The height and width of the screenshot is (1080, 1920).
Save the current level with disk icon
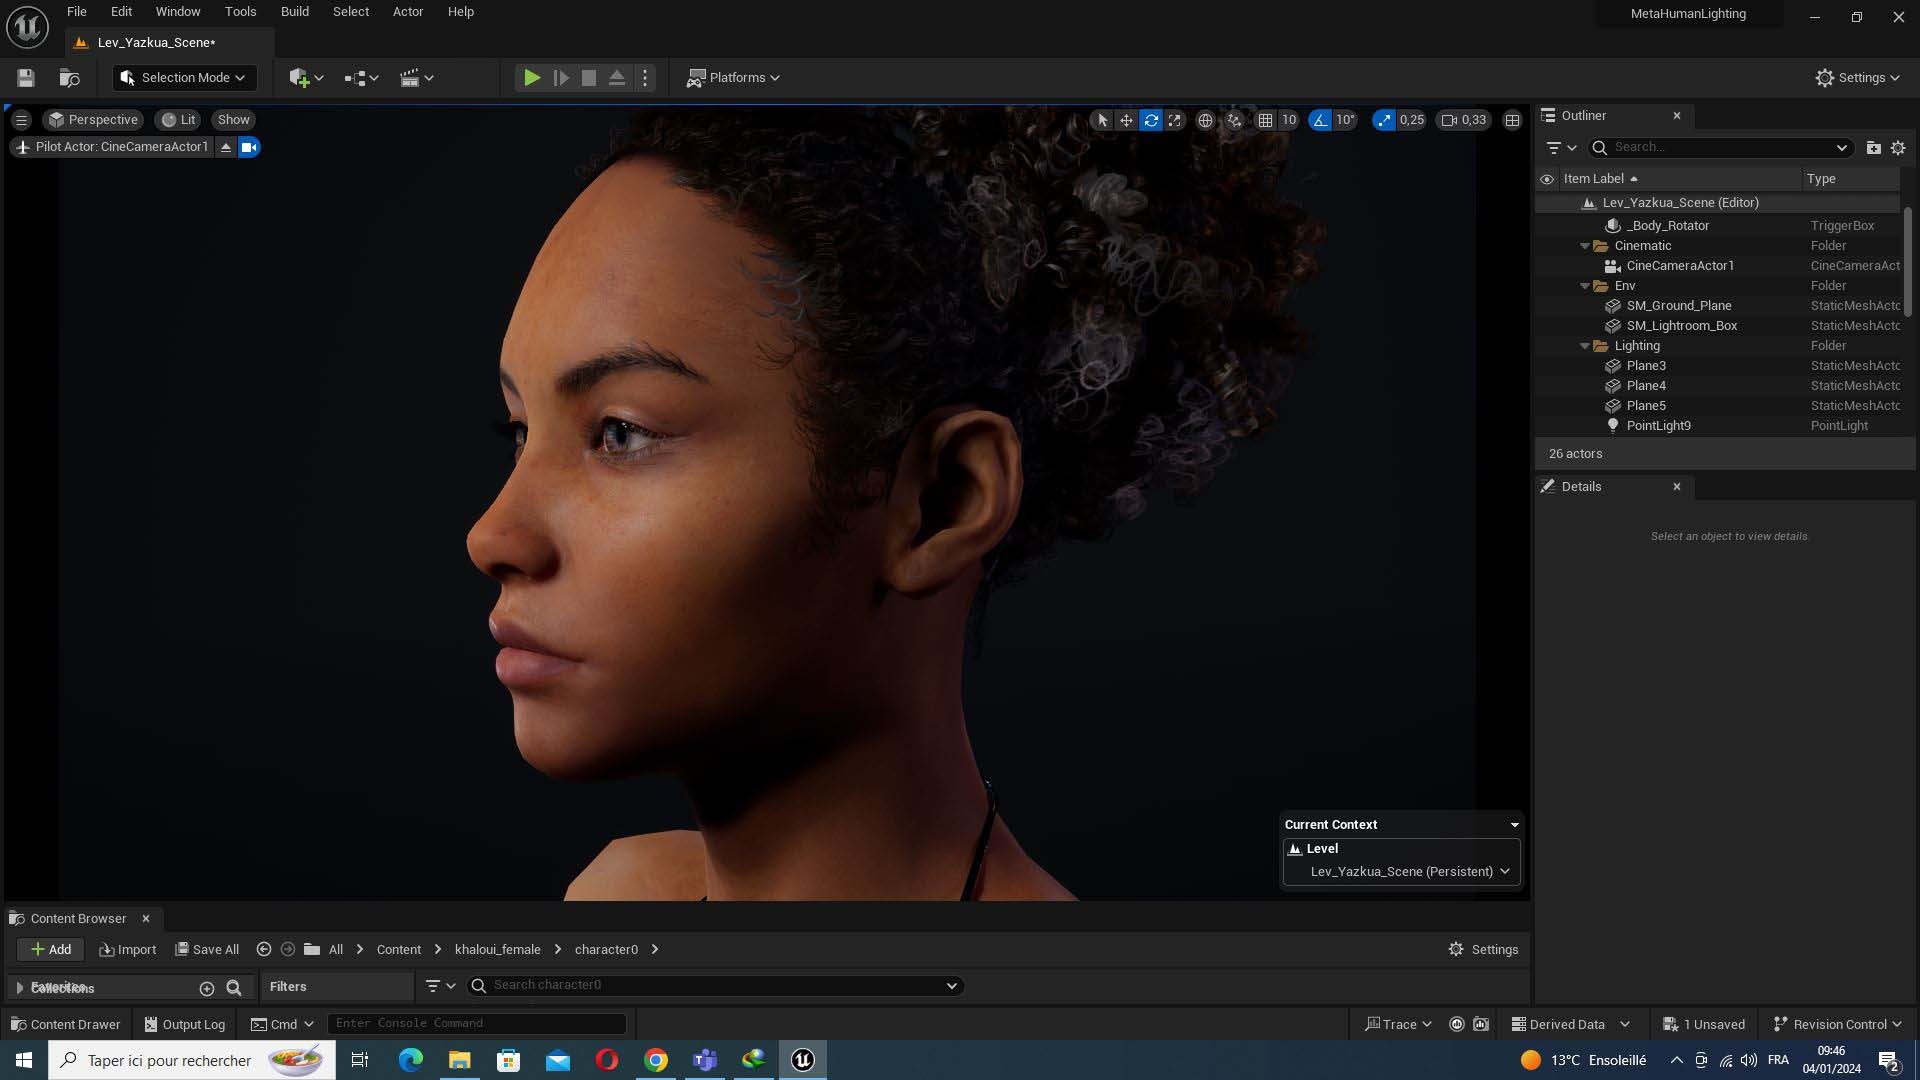[x=26, y=78]
